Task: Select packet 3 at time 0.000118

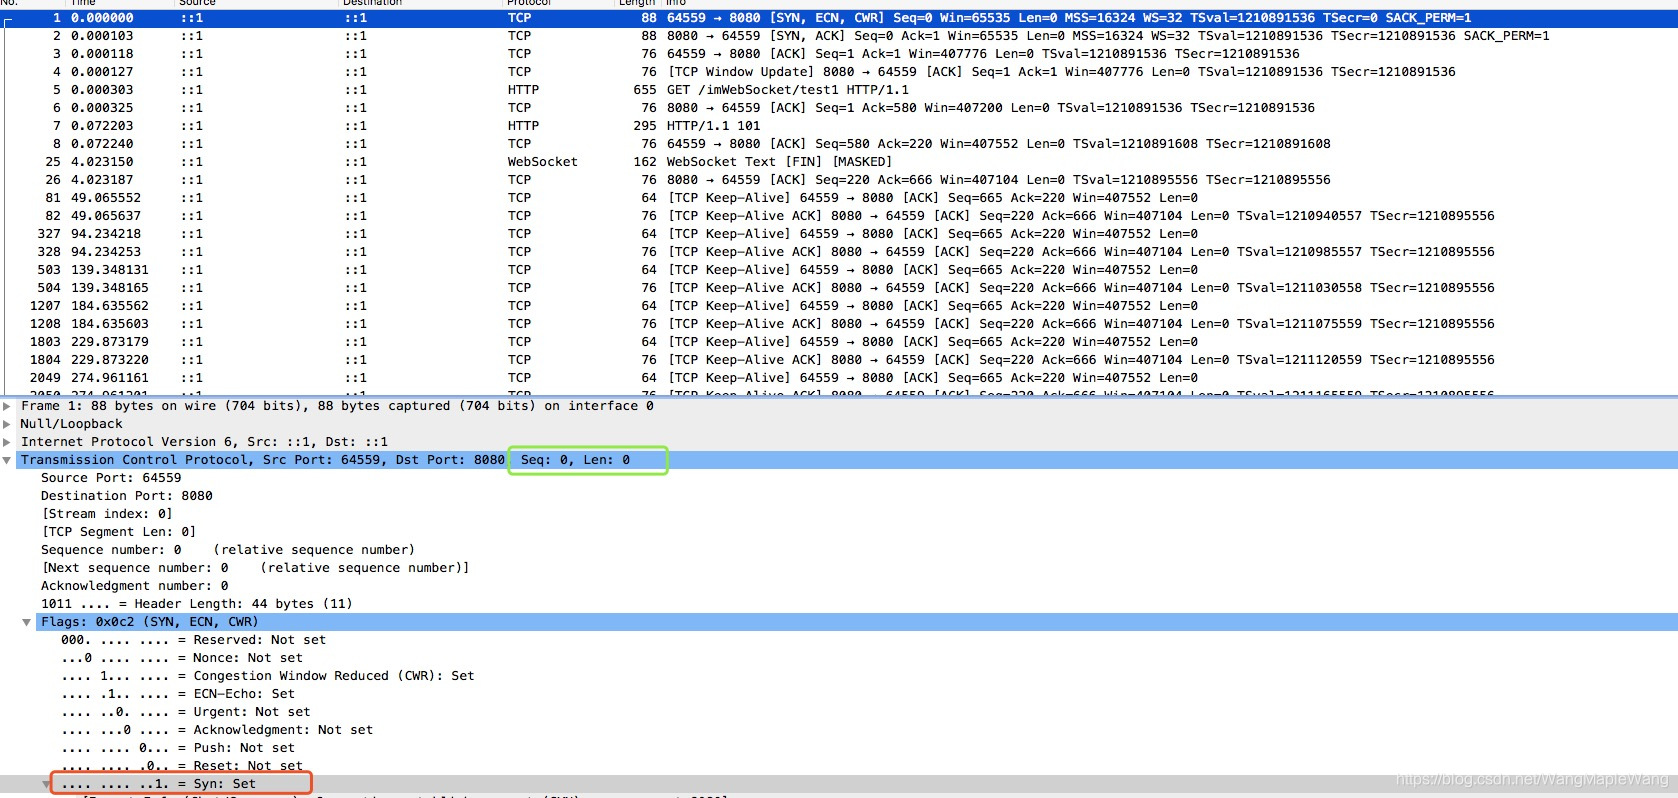Action: pos(839,54)
